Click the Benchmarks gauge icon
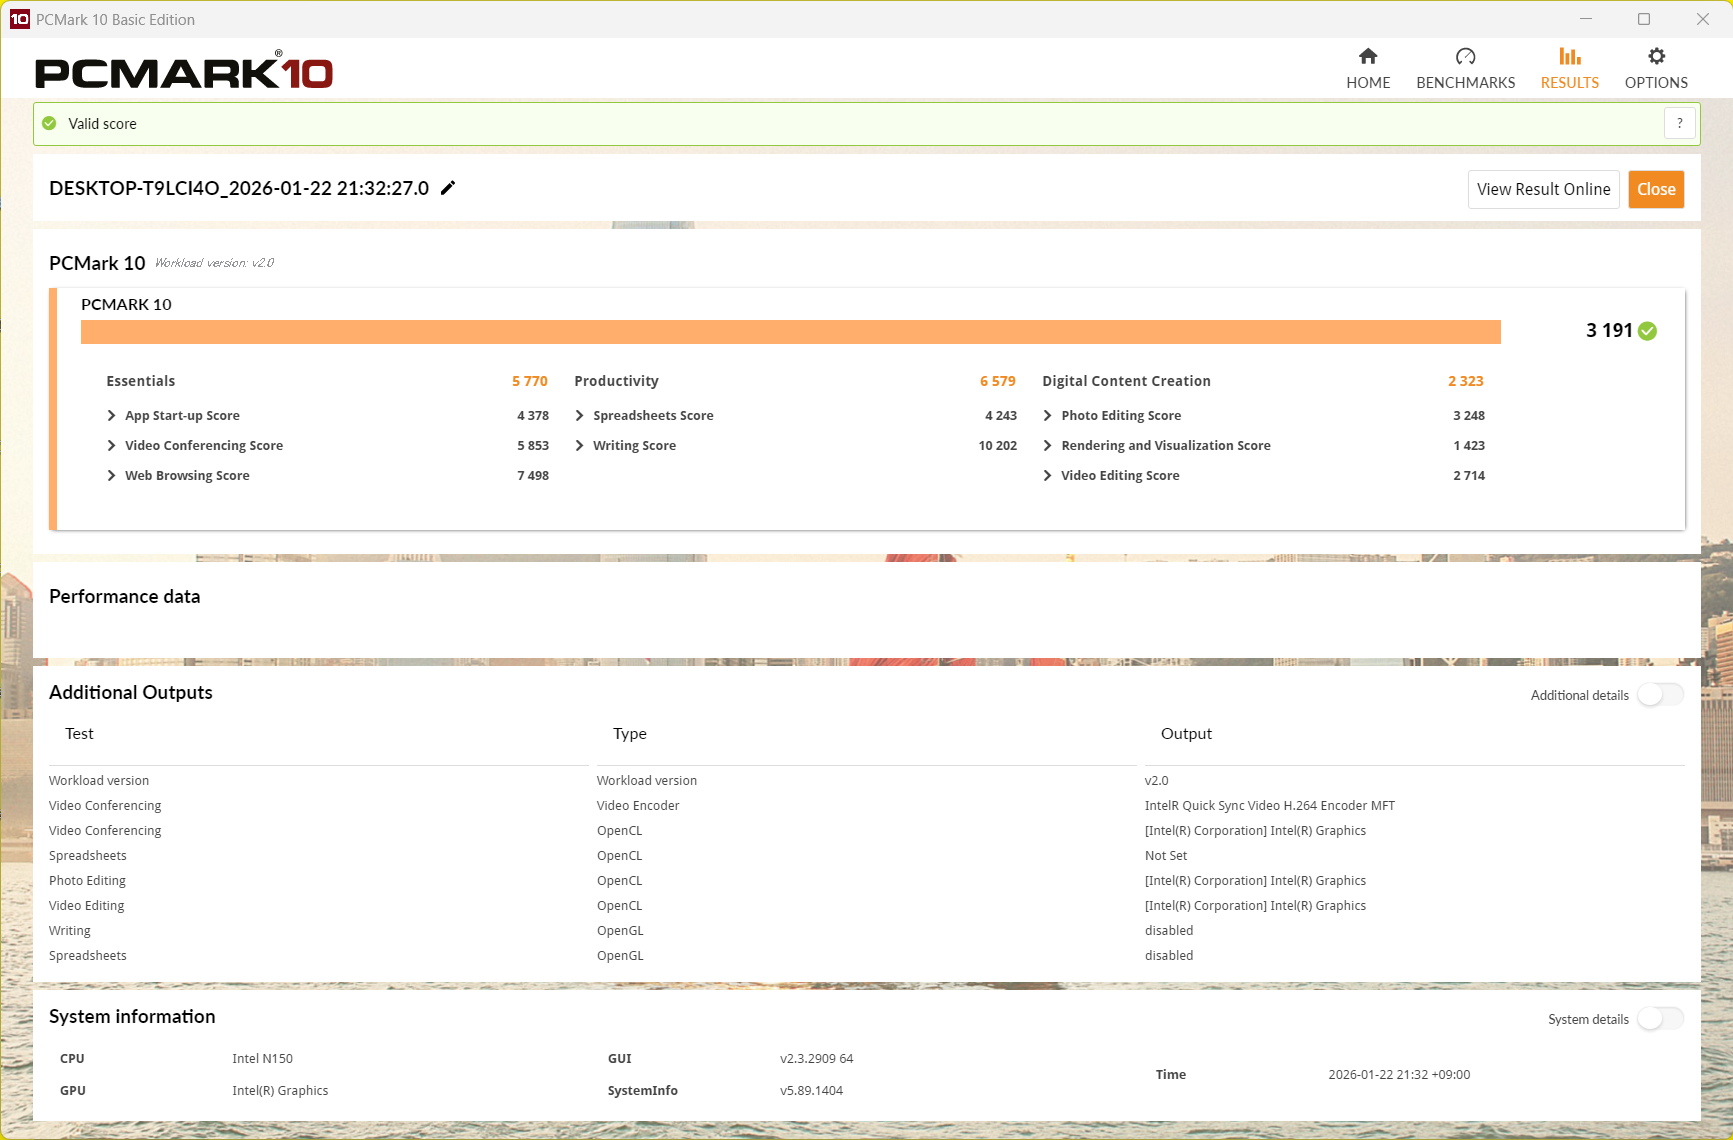Viewport: 1733px width, 1140px height. click(1465, 56)
